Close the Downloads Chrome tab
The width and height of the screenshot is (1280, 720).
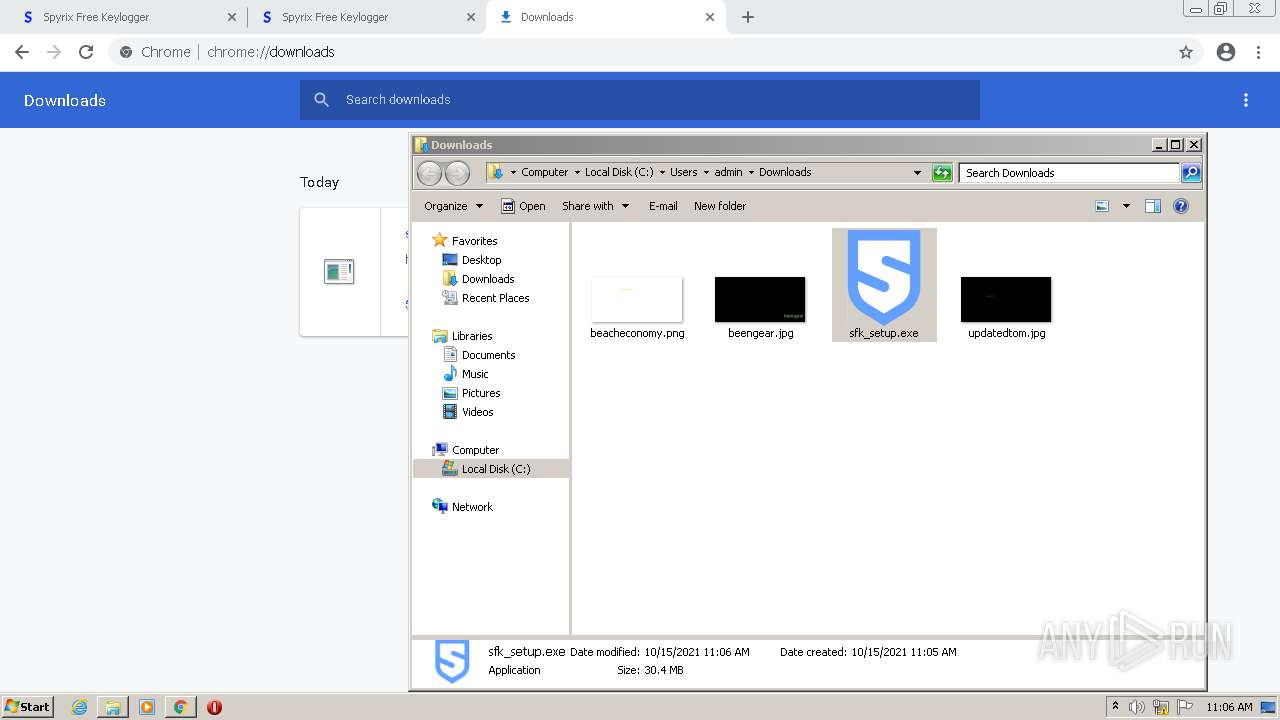(x=710, y=17)
